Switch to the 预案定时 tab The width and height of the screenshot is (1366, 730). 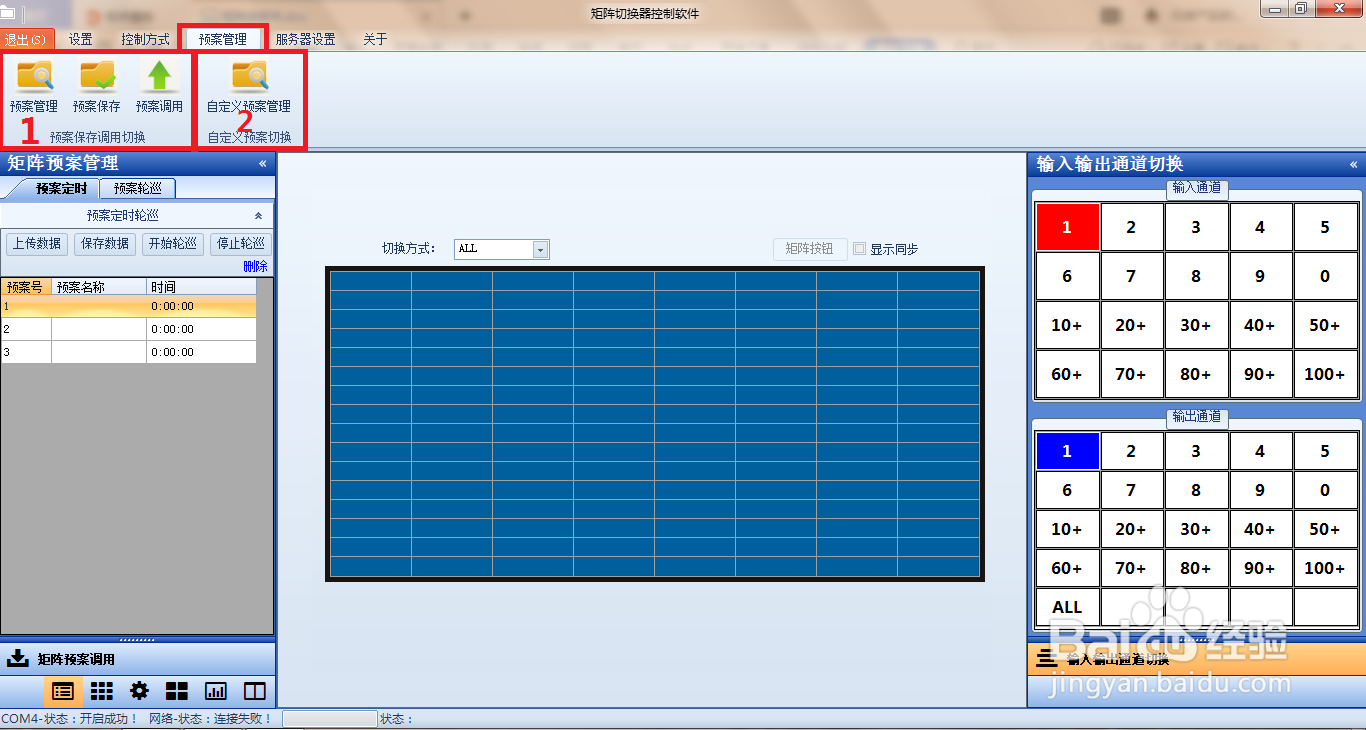(61, 188)
